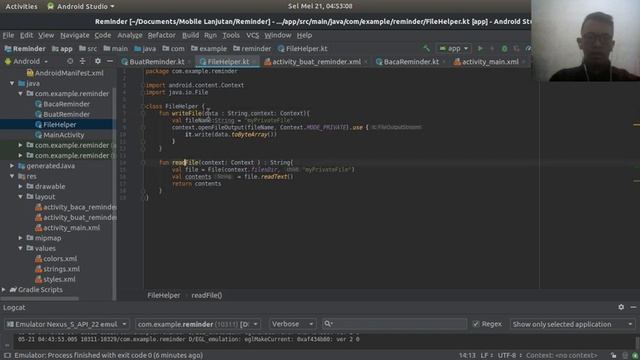Open Logcat device selector dropdown
The width and height of the screenshot is (640, 360).
(67, 324)
